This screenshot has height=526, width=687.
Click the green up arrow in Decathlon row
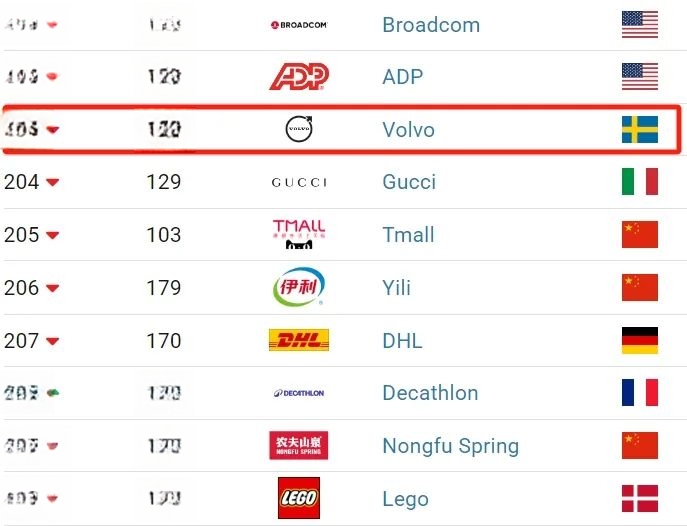53,393
